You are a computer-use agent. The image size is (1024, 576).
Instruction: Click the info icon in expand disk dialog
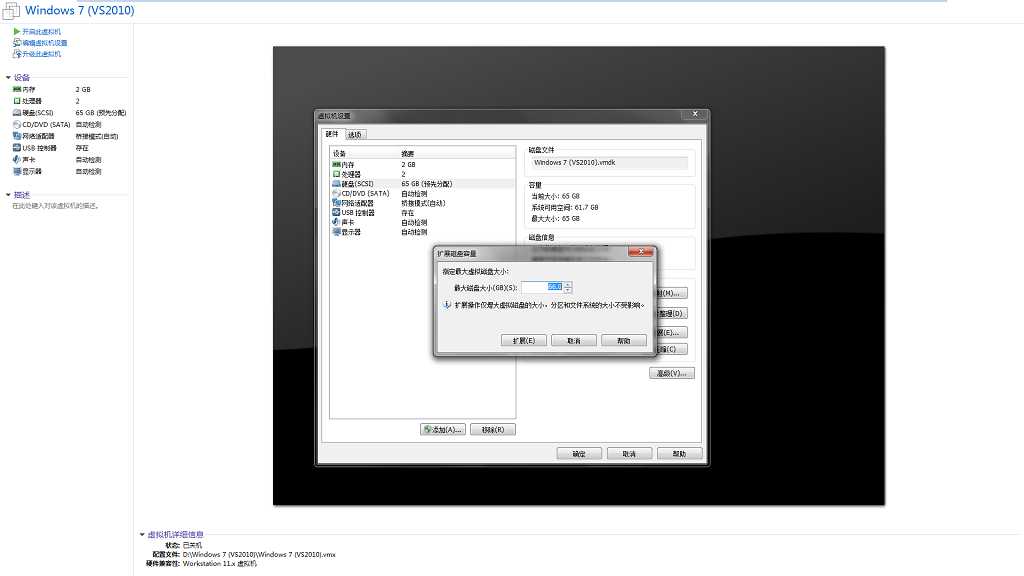pos(447,305)
